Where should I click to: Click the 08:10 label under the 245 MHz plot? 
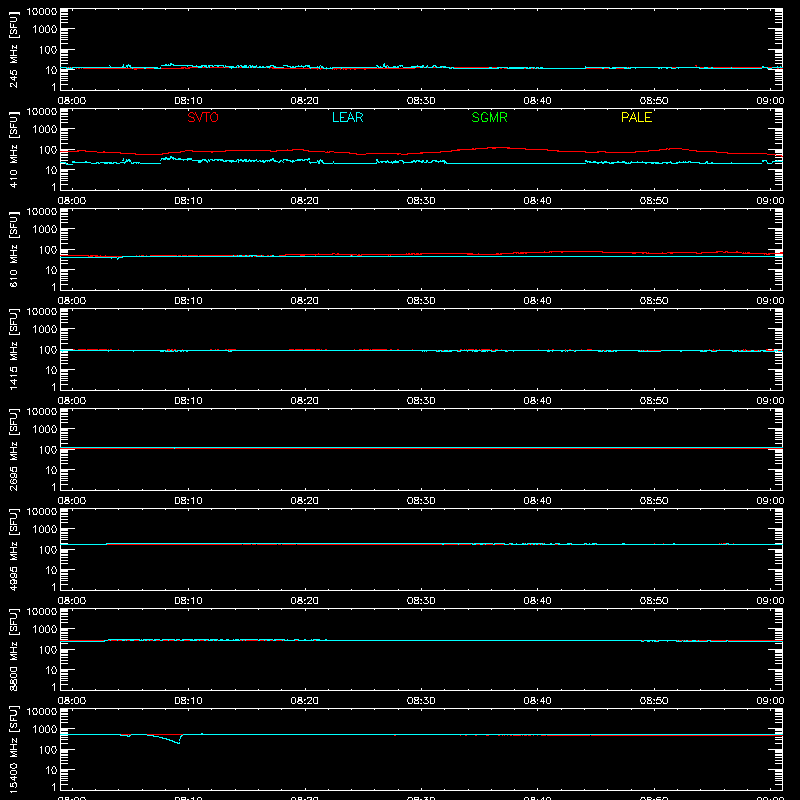click(188, 101)
